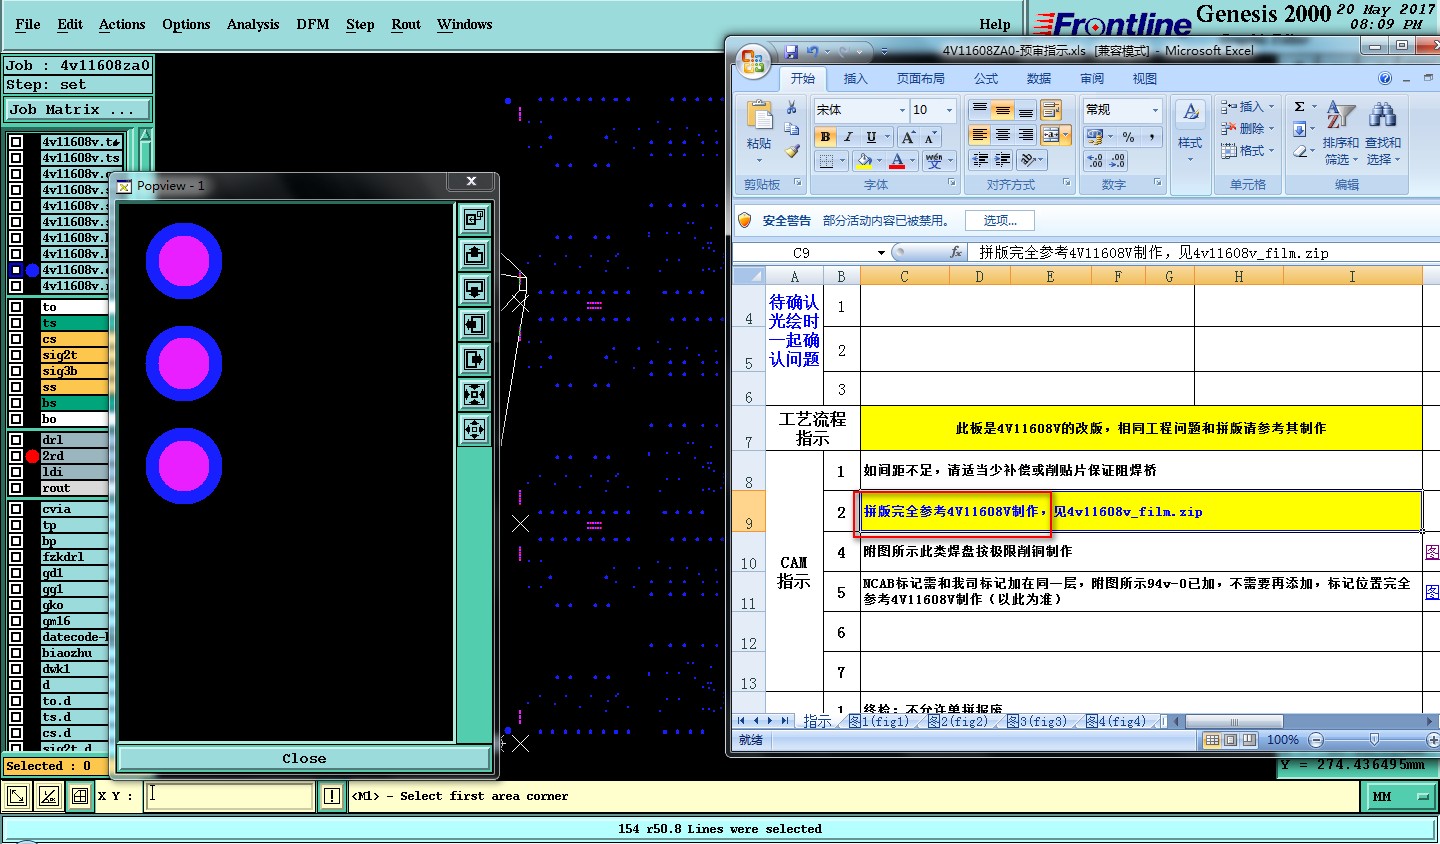Click the X Y coordinate input field

230,796
